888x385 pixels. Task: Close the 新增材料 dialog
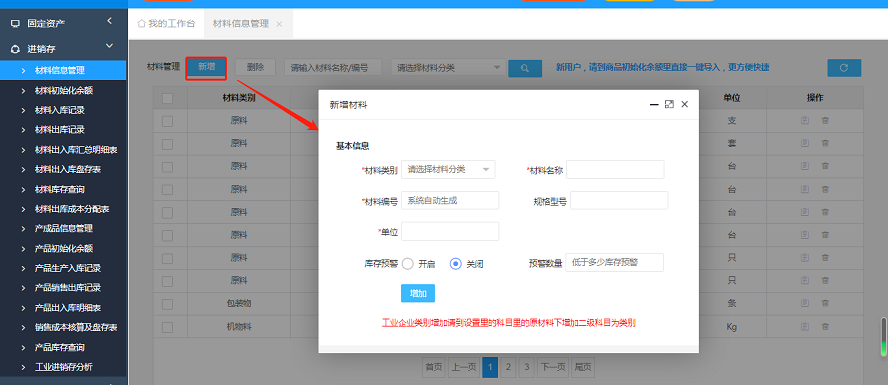(x=685, y=105)
